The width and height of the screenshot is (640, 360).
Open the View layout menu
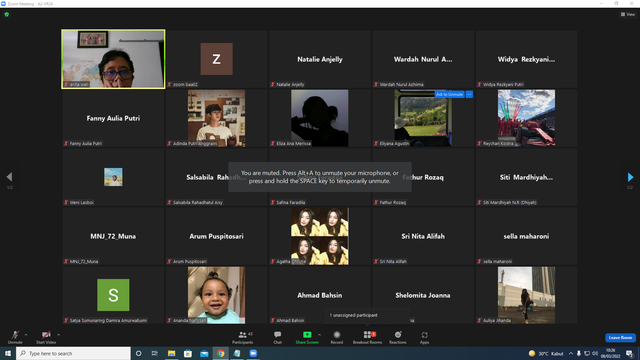pyautogui.click(x=628, y=14)
